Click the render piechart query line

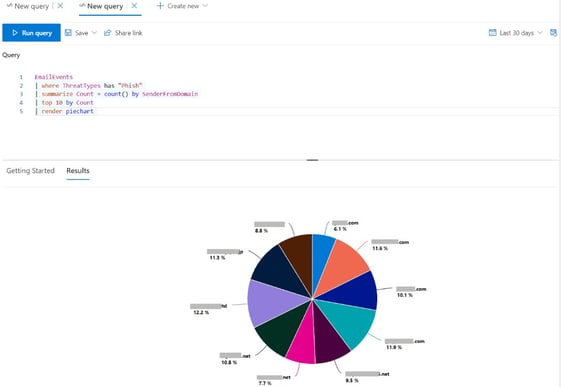click(64, 111)
